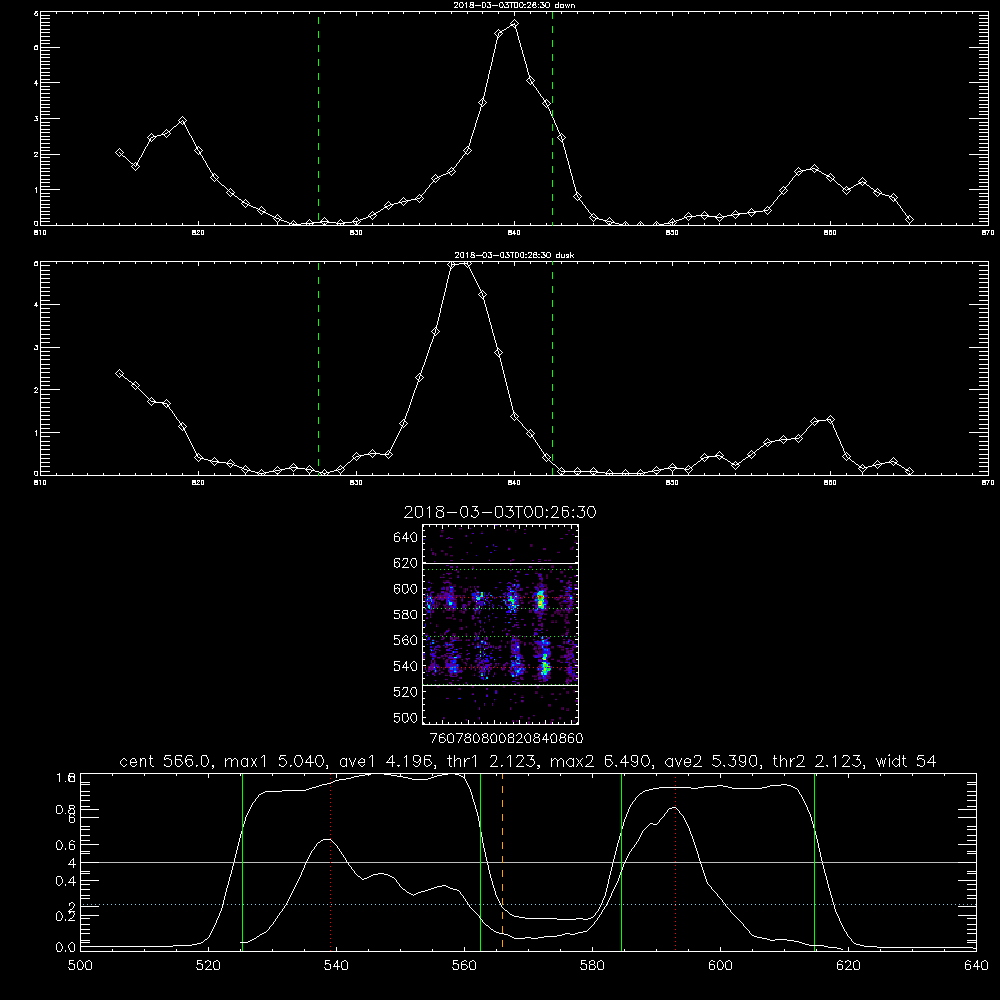Click the solid white horizontal line at 4
The image size is (1000, 1000).
pos(528,862)
